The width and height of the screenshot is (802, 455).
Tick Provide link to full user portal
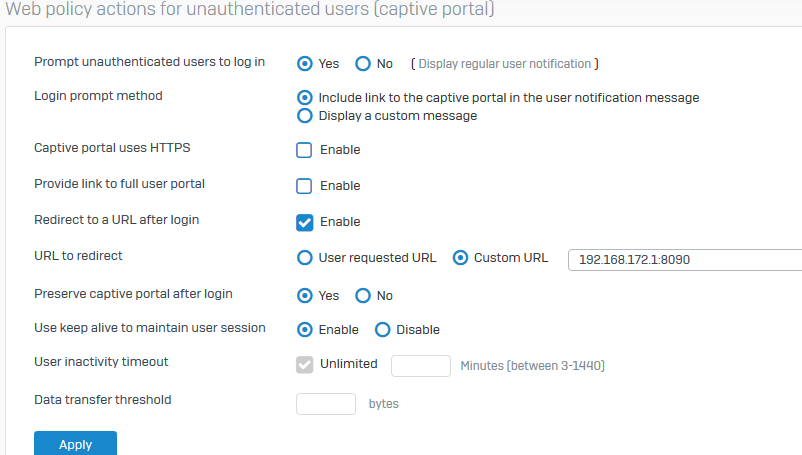tap(305, 186)
